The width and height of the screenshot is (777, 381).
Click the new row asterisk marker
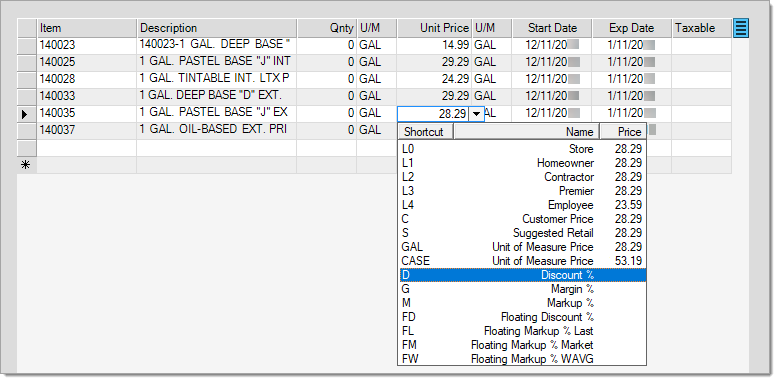[27, 165]
